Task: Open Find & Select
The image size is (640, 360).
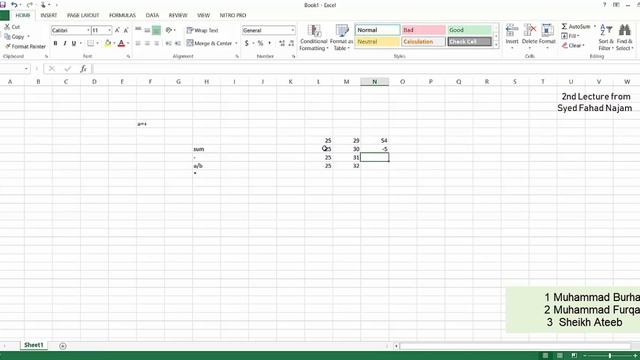Action: point(624,38)
